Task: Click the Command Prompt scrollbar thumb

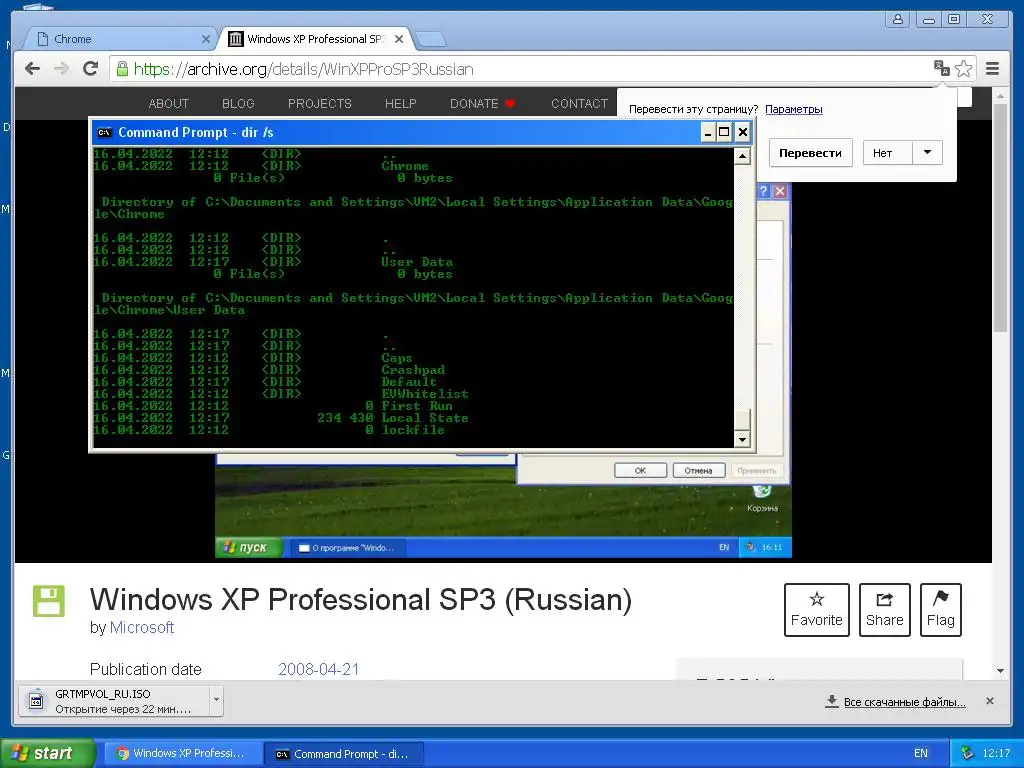Action: pyautogui.click(x=742, y=419)
